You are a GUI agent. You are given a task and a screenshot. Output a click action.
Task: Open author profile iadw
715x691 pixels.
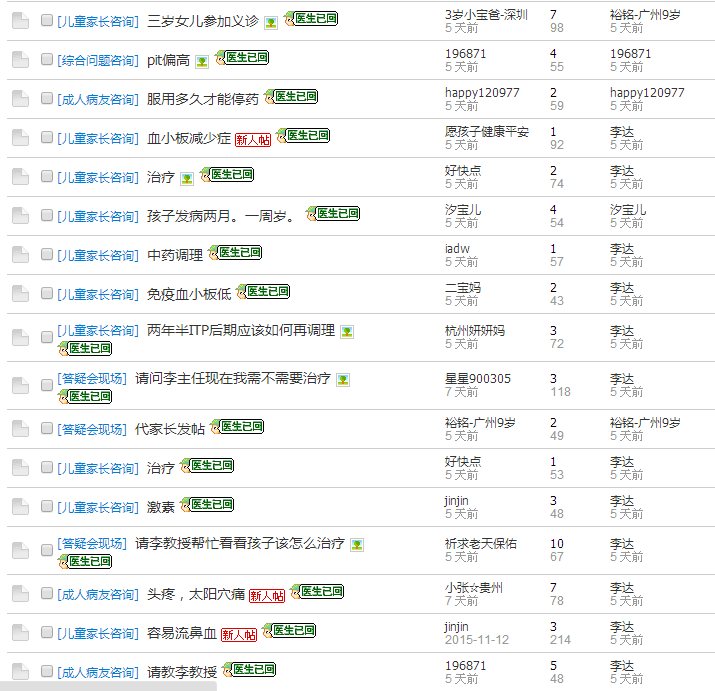[x=457, y=249]
